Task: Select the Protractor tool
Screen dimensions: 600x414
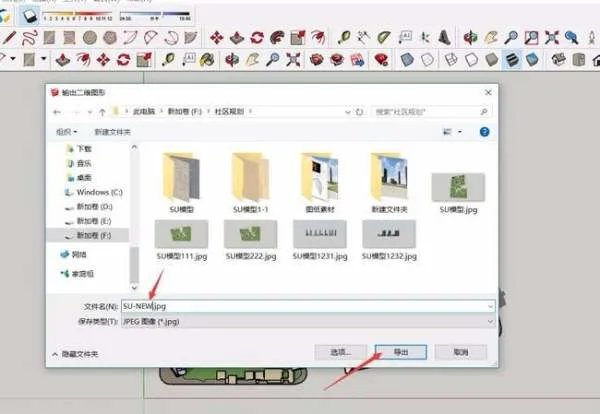Action: click(383, 37)
